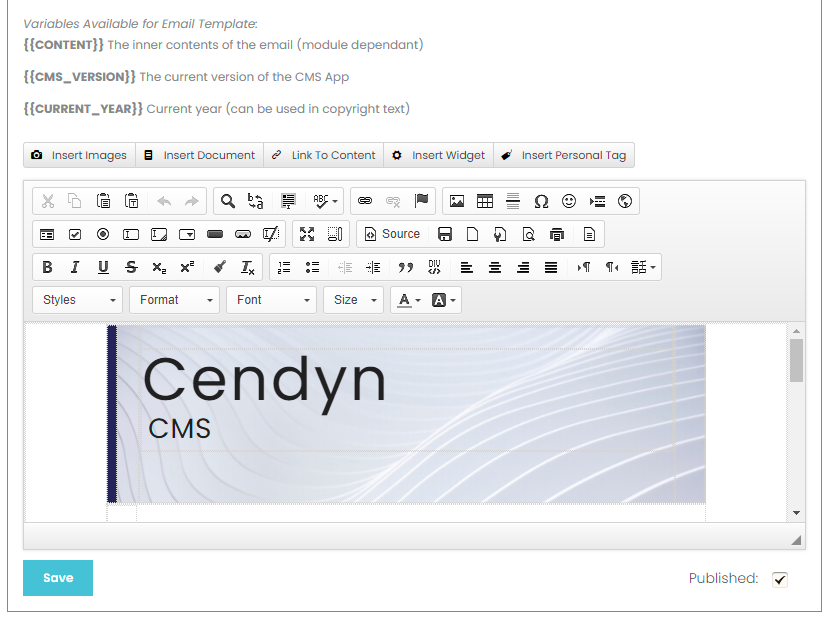Click Remove Format icon
This screenshot has height=618, width=832.
click(x=248, y=267)
